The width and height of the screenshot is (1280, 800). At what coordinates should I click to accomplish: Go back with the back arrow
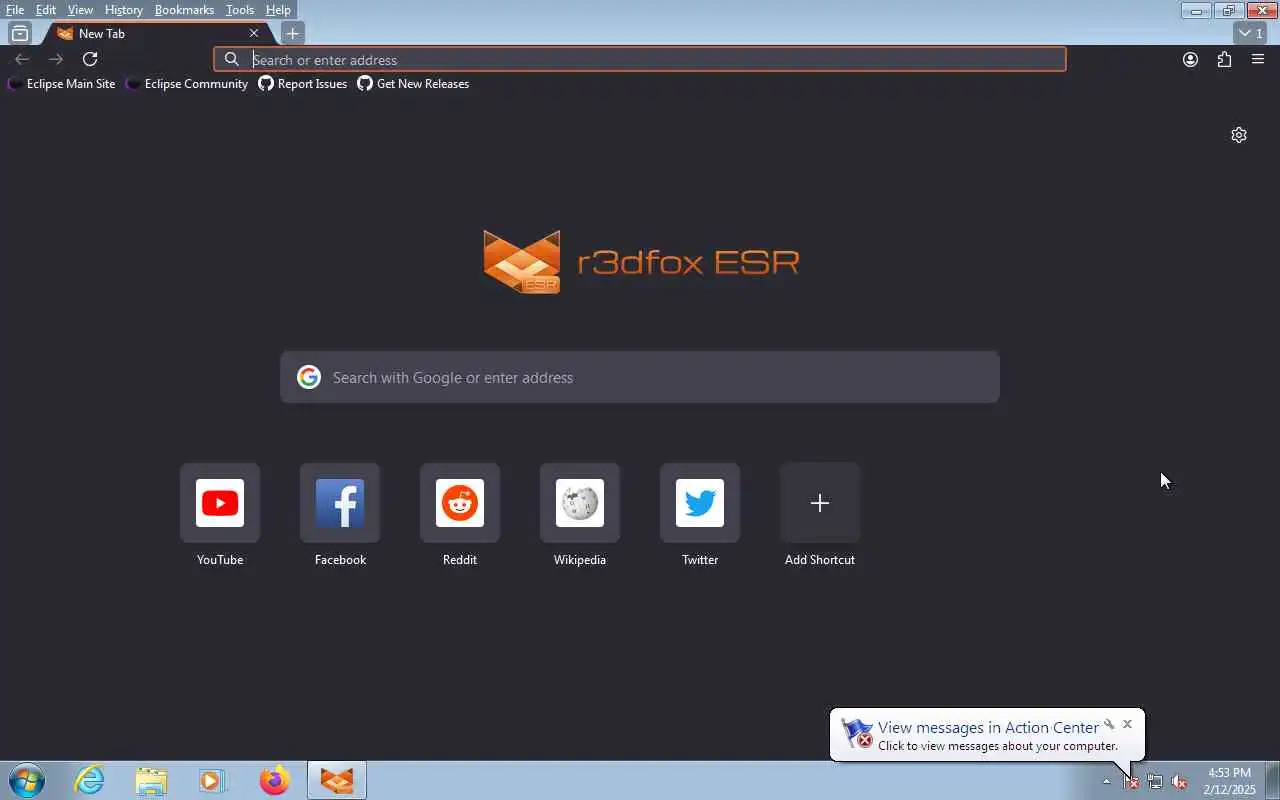tap(22, 59)
